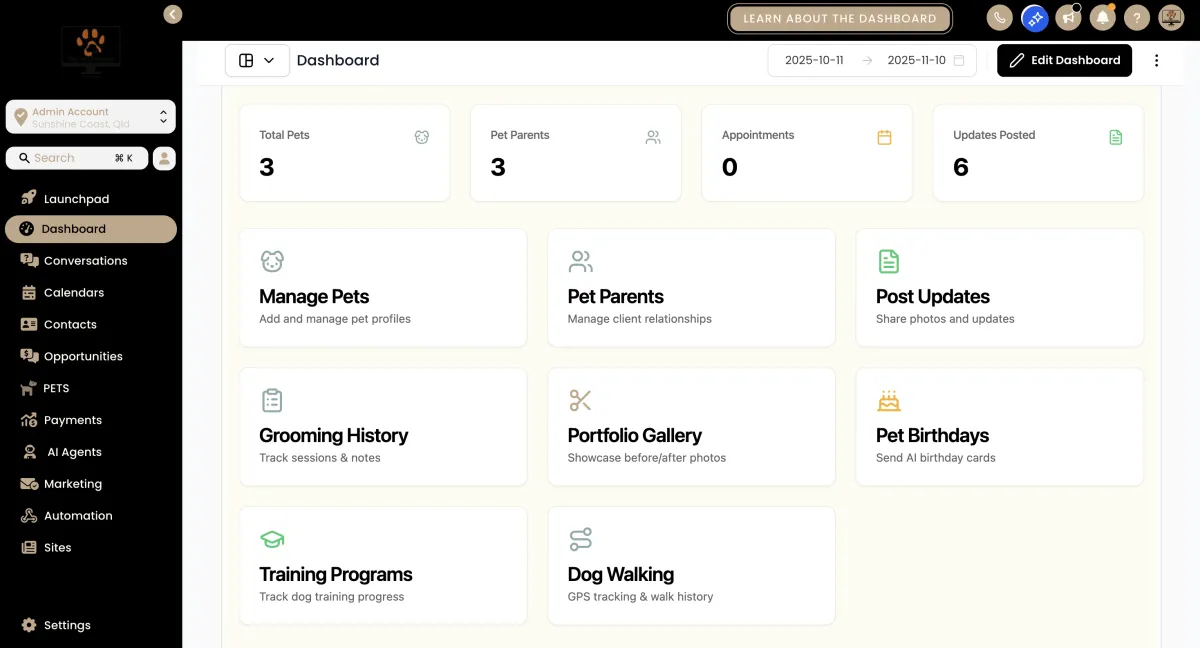
Task: Open the announcements megaphone icon
Action: click(x=1069, y=18)
